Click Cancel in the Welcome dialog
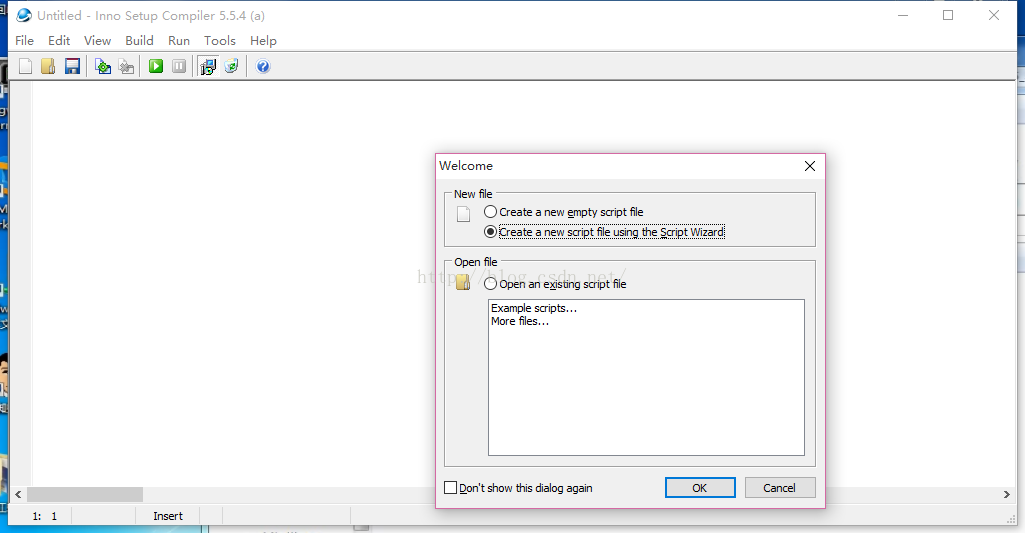Image resolution: width=1025 pixels, height=533 pixels. [x=780, y=488]
